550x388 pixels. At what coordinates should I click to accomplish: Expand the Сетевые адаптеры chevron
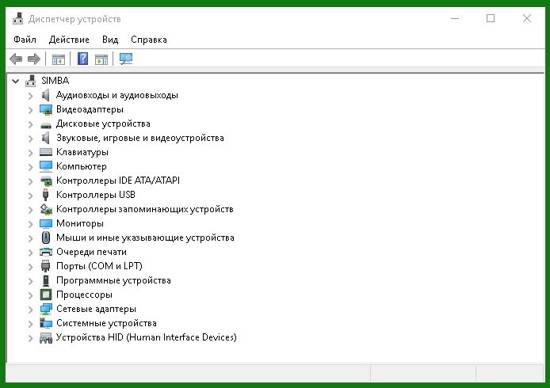point(31,309)
